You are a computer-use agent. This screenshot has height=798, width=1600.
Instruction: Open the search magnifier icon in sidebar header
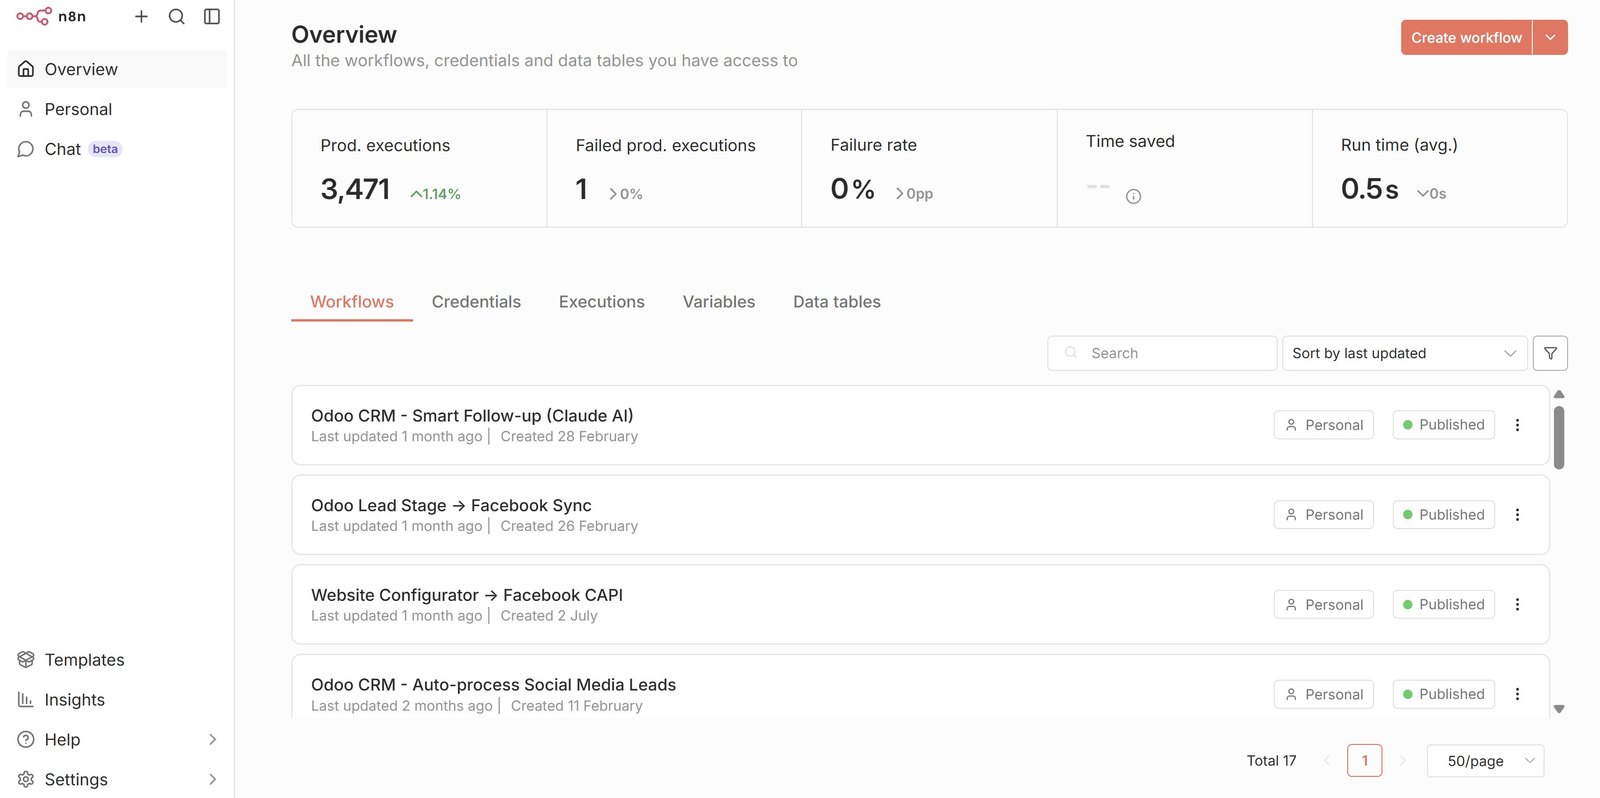(x=176, y=16)
